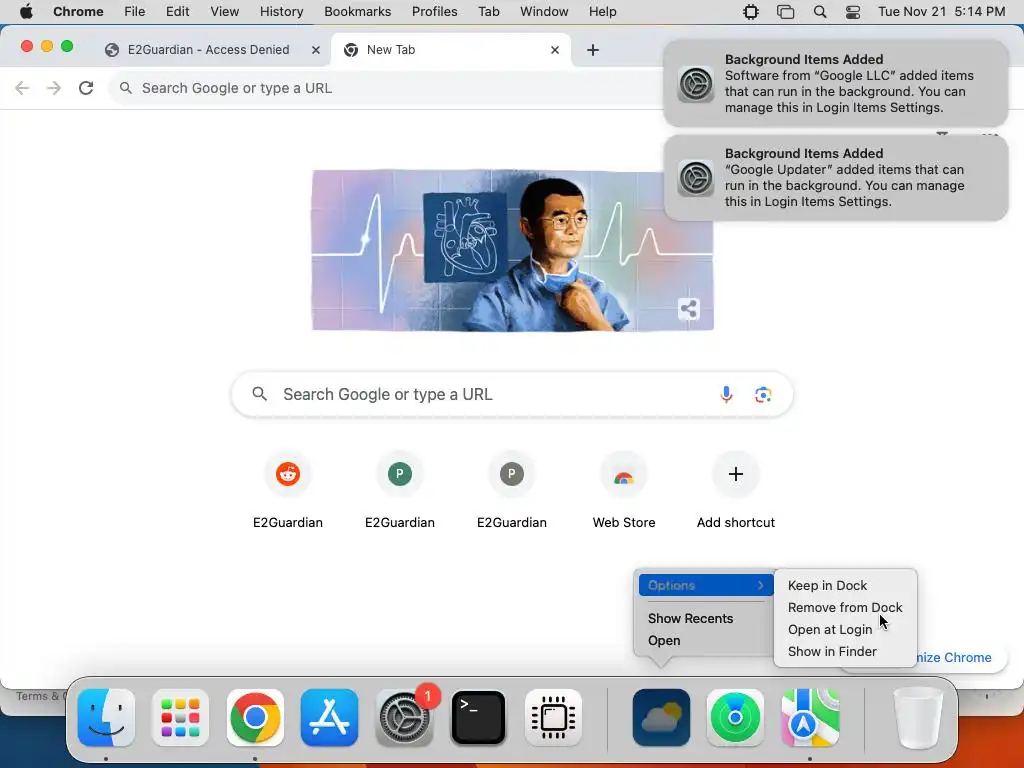Open the Bookmarks menu
Image resolution: width=1024 pixels, height=768 pixels.
[x=357, y=12]
